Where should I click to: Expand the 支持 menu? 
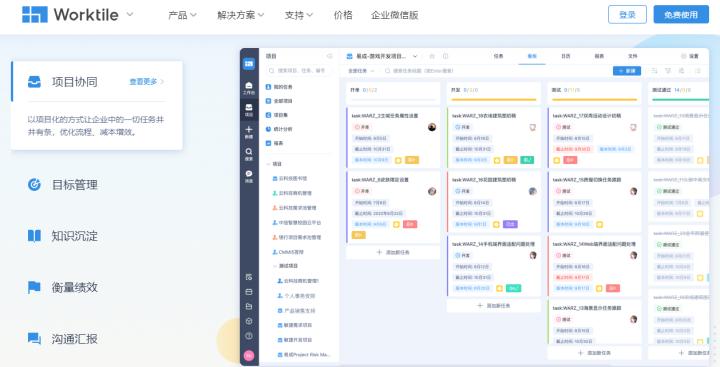pyautogui.click(x=298, y=15)
